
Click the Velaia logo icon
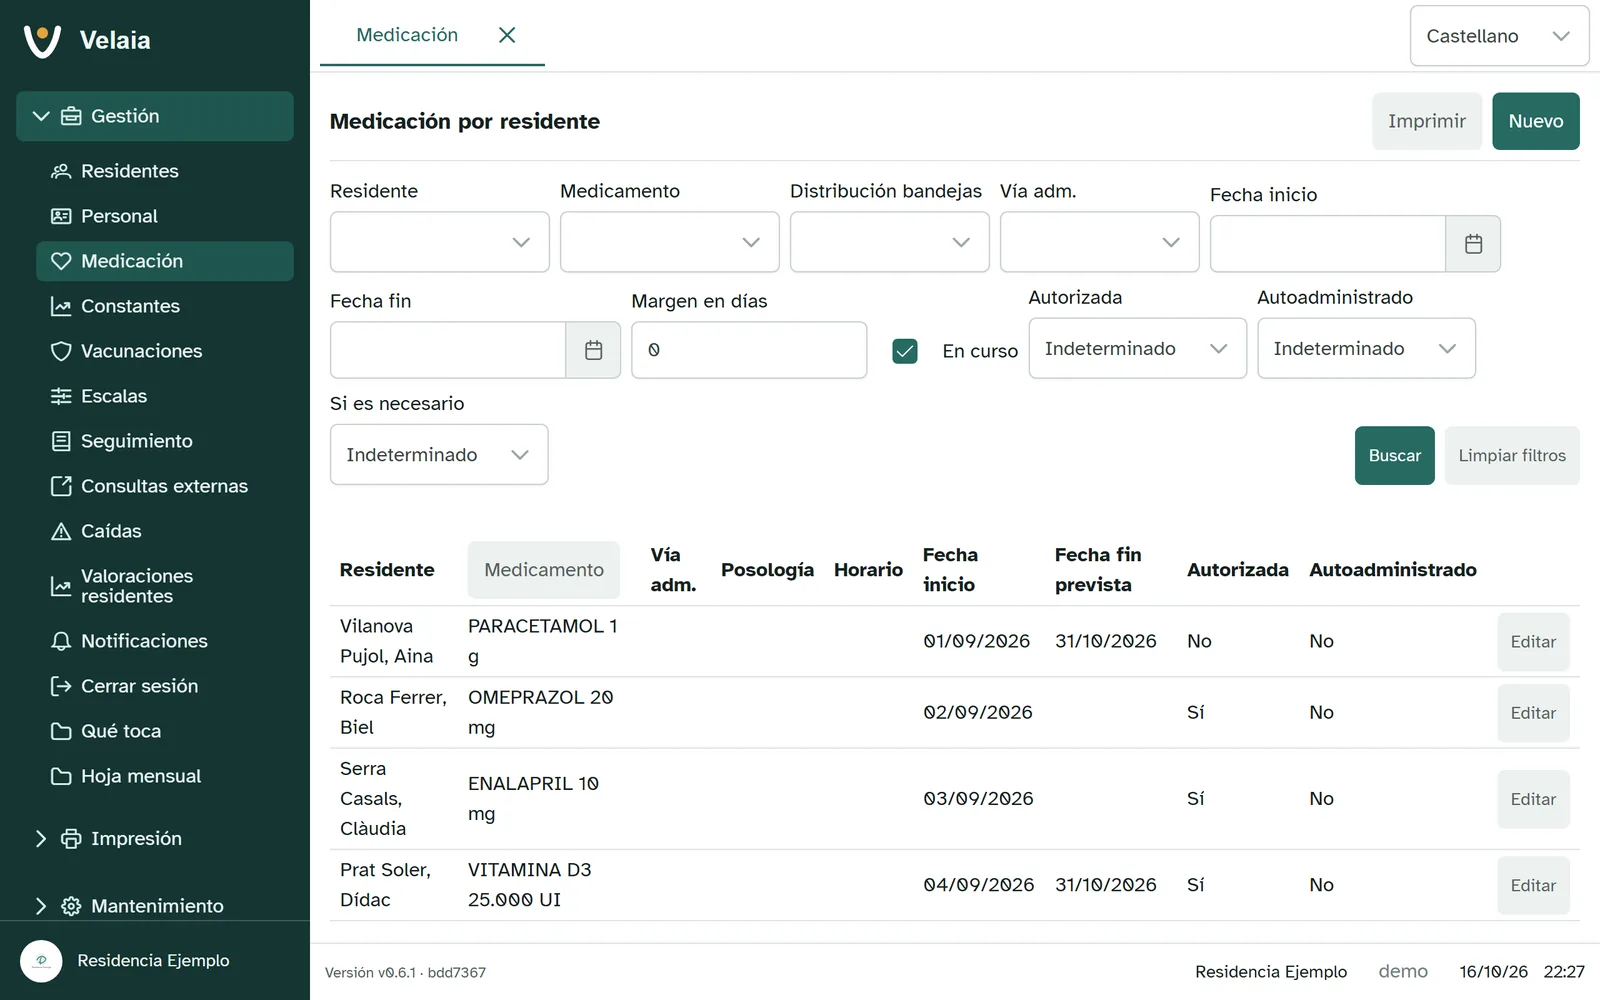[x=42, y=40]
